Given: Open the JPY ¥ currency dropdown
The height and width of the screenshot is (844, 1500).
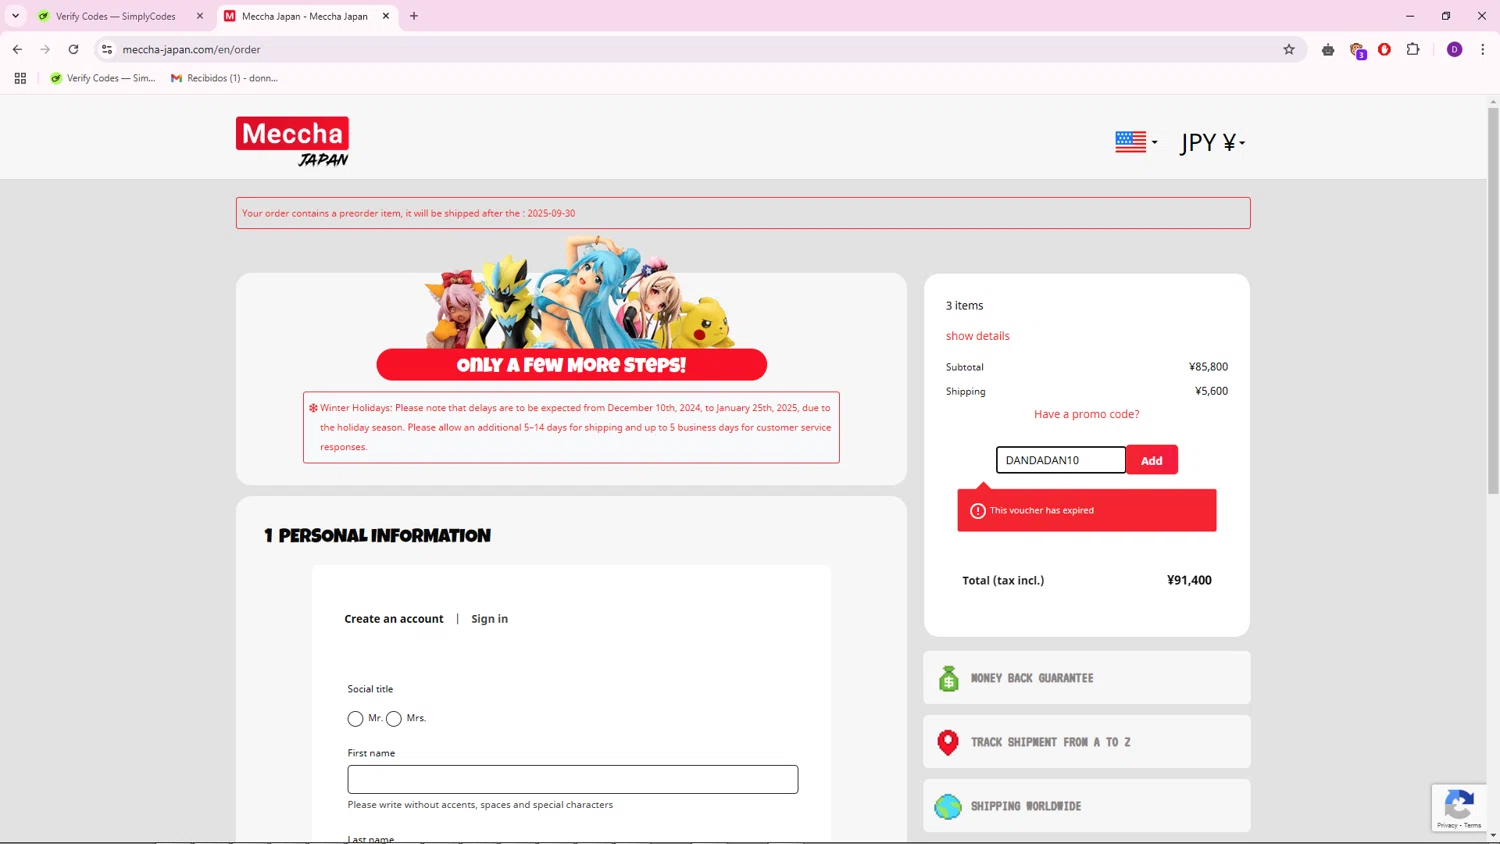Looking at the screenshot, I should tap(1212, 142).
